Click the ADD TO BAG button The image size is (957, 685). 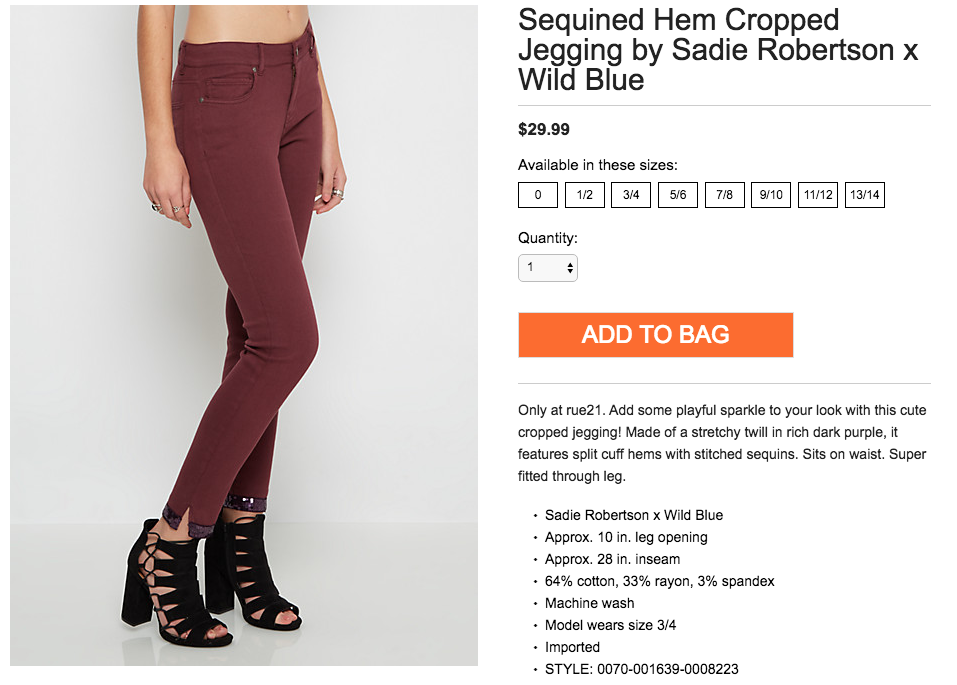(655, 335)
